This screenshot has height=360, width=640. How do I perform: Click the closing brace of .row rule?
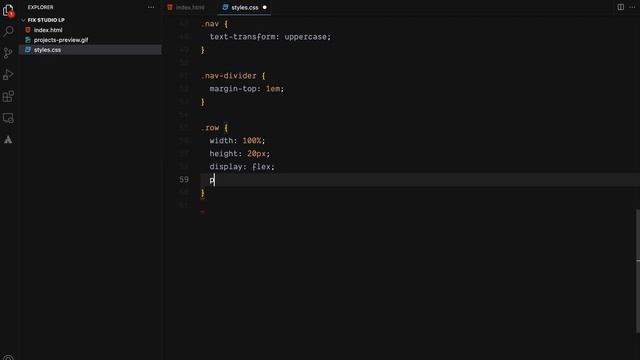coord(202,193)
